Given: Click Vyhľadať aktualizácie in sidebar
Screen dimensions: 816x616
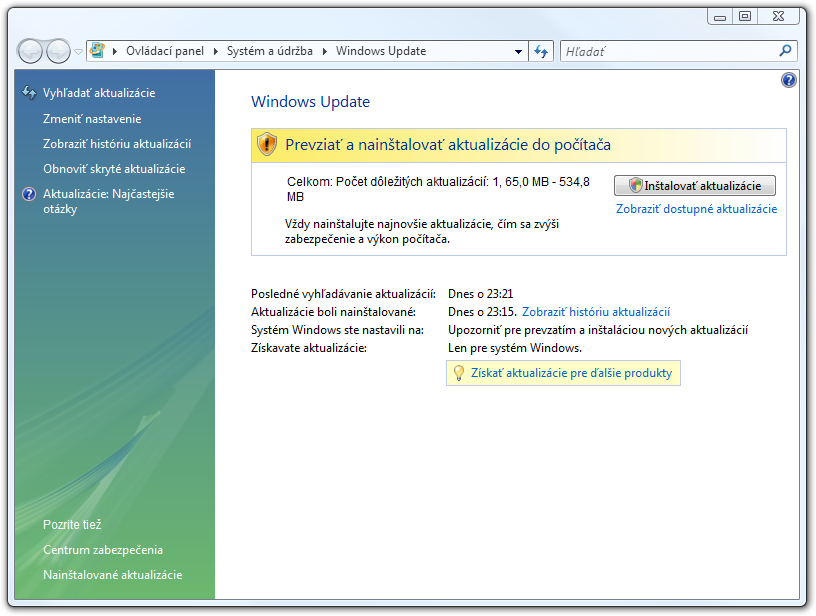Looking at the screenshot, I should [99, 93].
